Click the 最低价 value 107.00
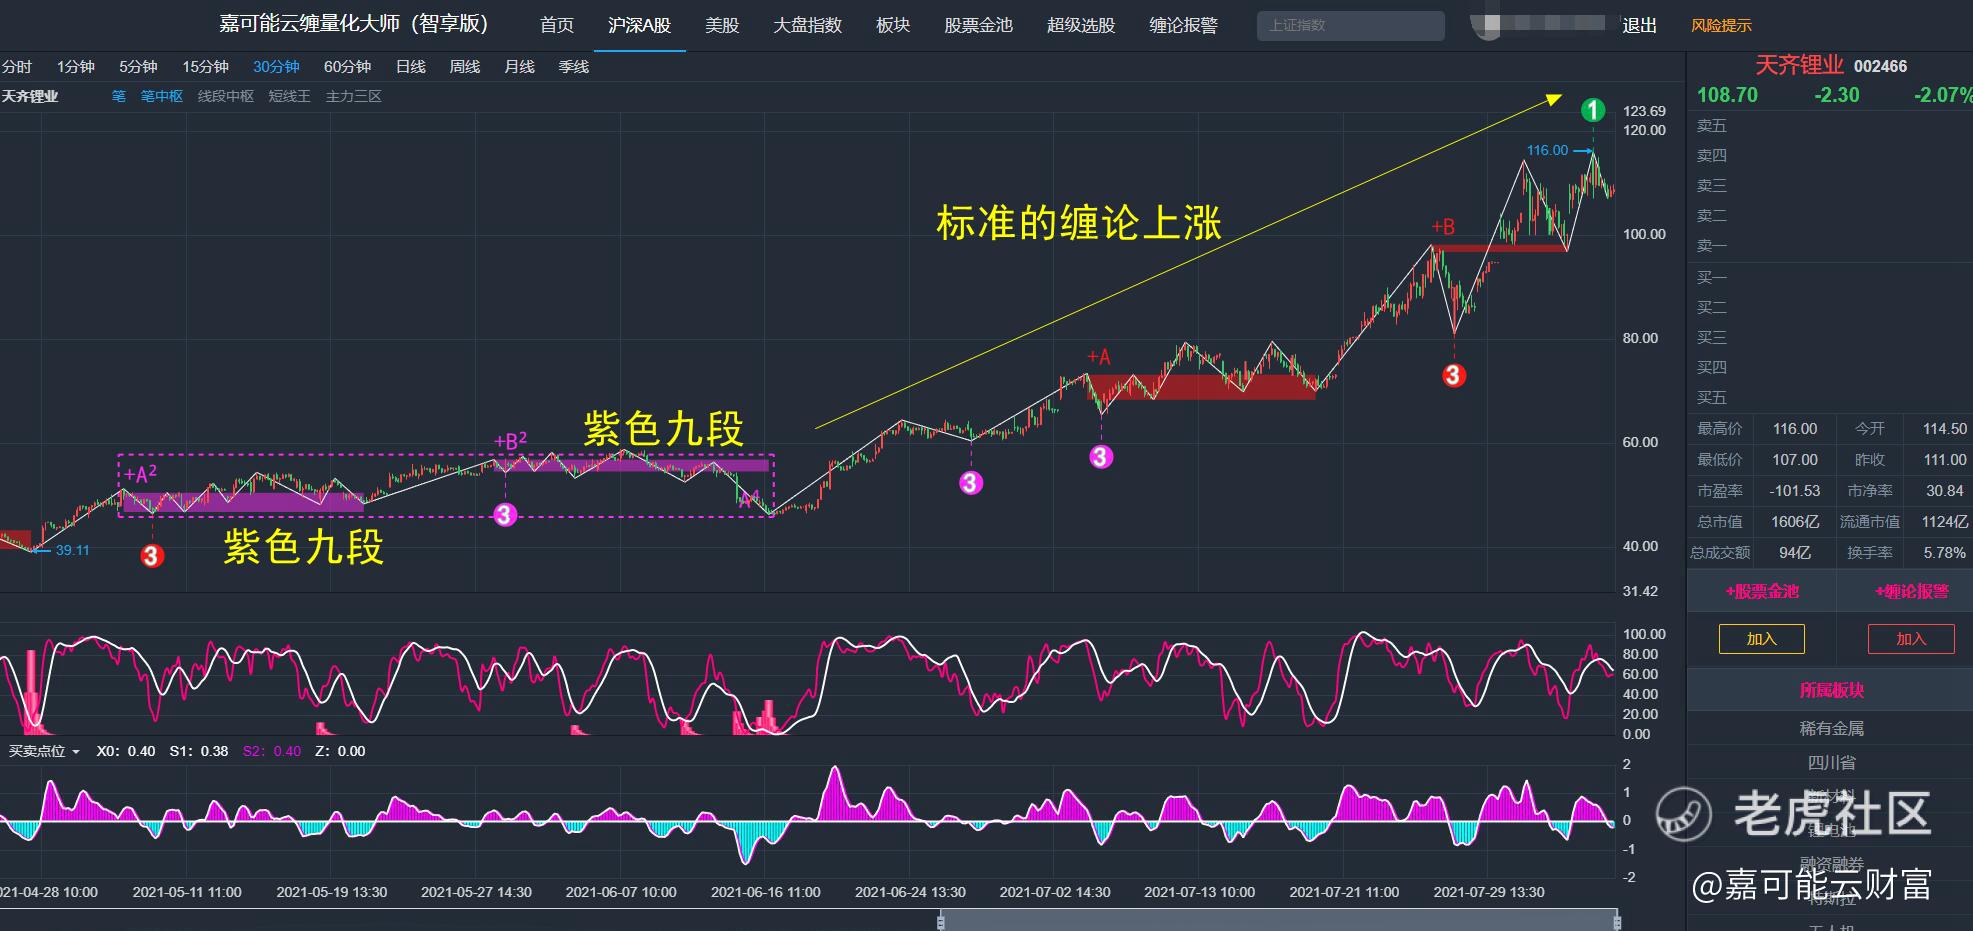Screen dimensions: 1973x931 [1795, 460]
